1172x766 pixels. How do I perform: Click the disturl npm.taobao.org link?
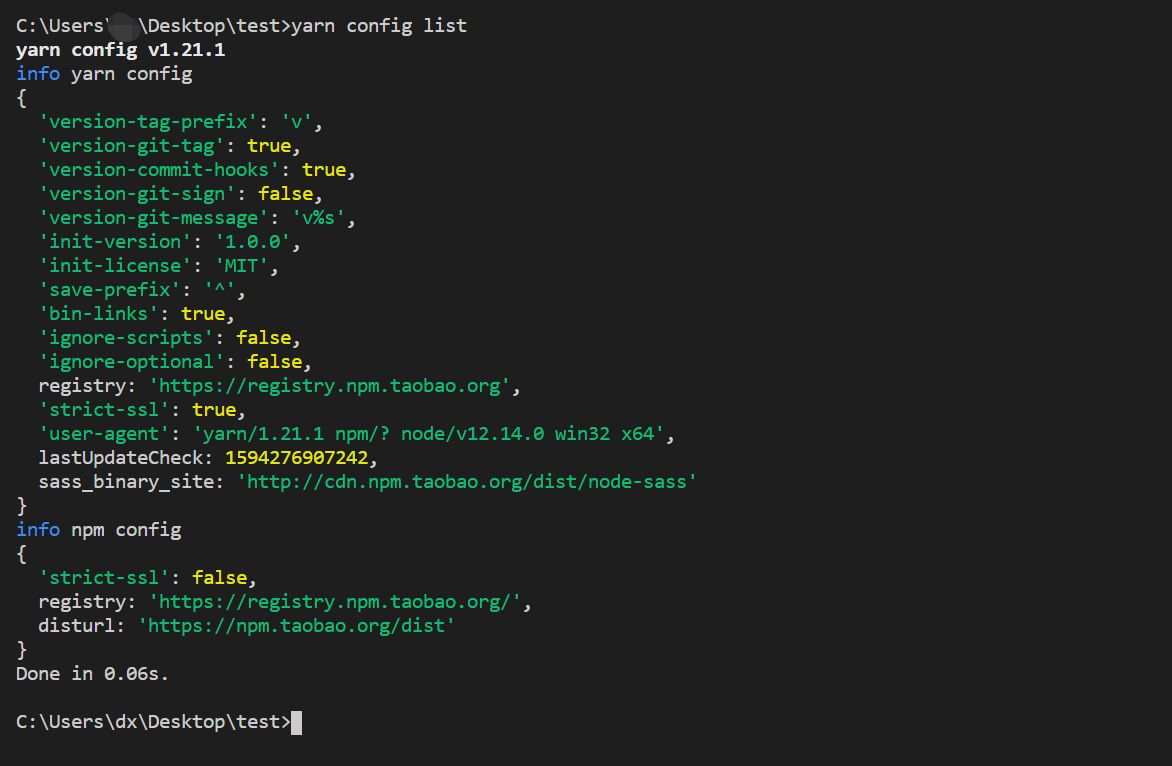click(x=297, y=626)
